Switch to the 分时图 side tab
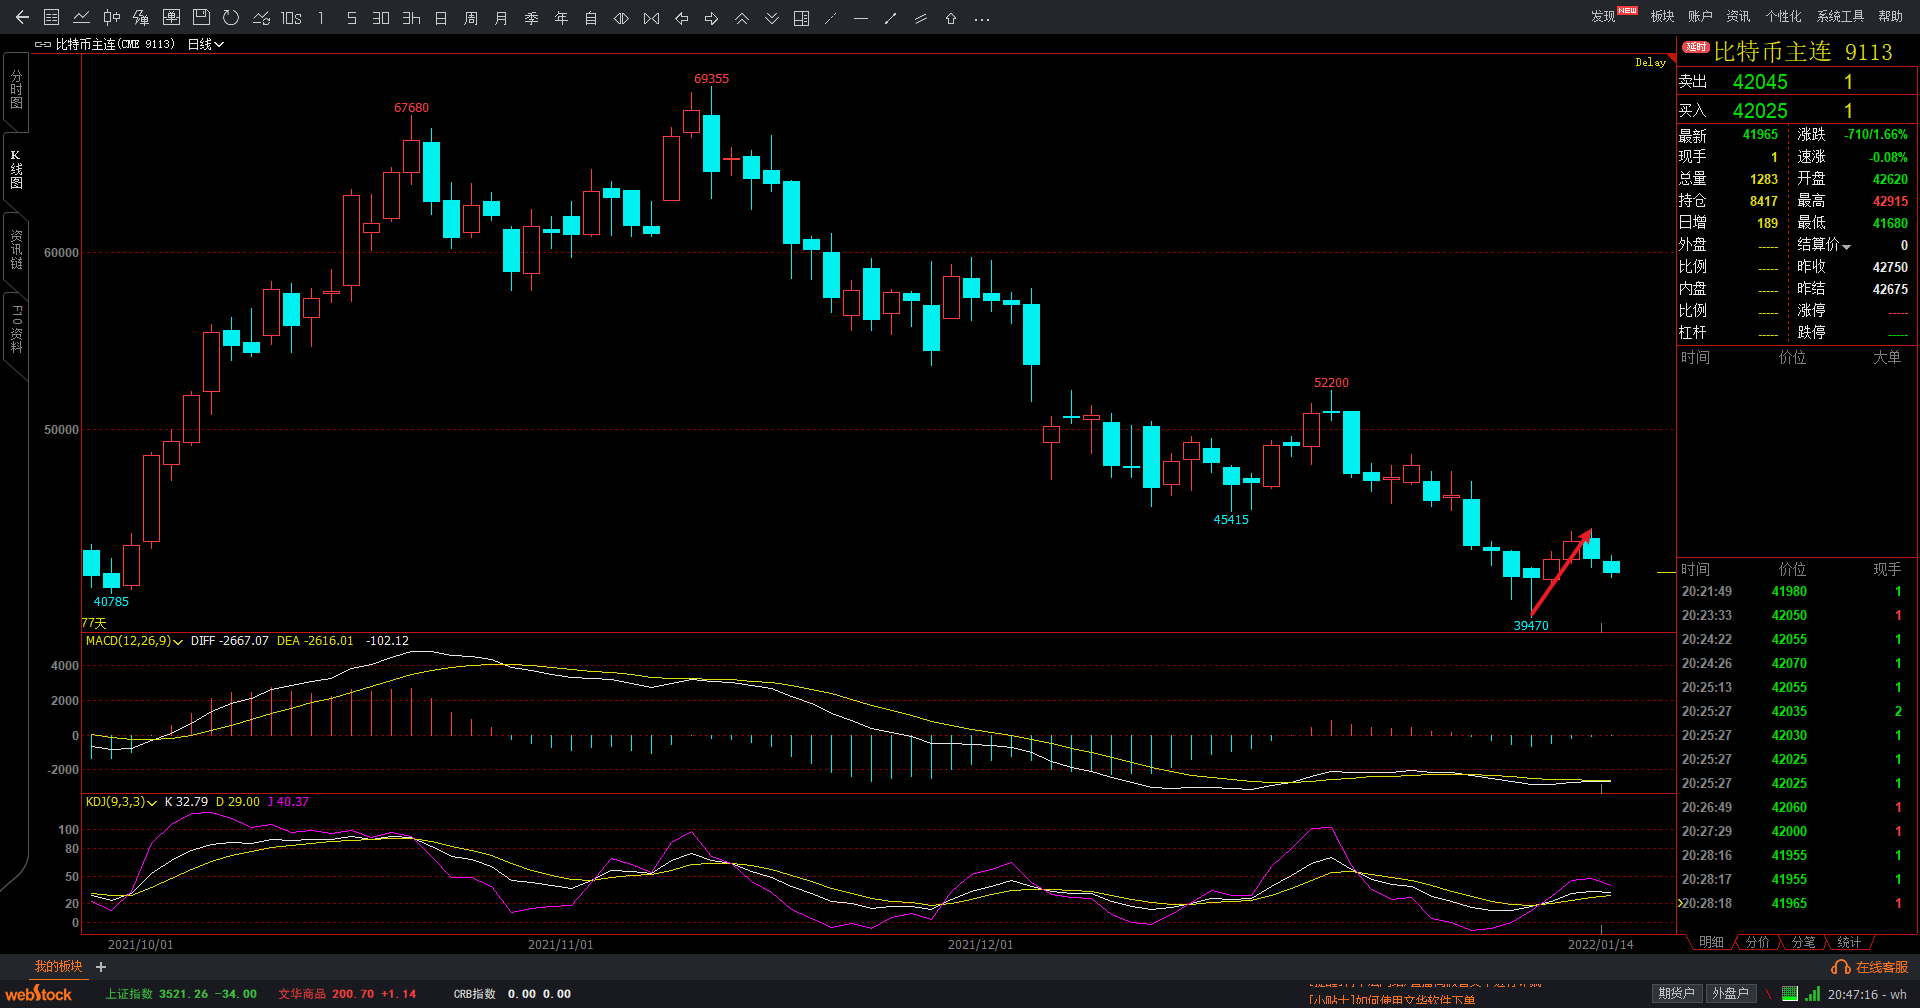Image resolution: width=1920 pixels, height=1008 pixels. (x=16, y=90)
